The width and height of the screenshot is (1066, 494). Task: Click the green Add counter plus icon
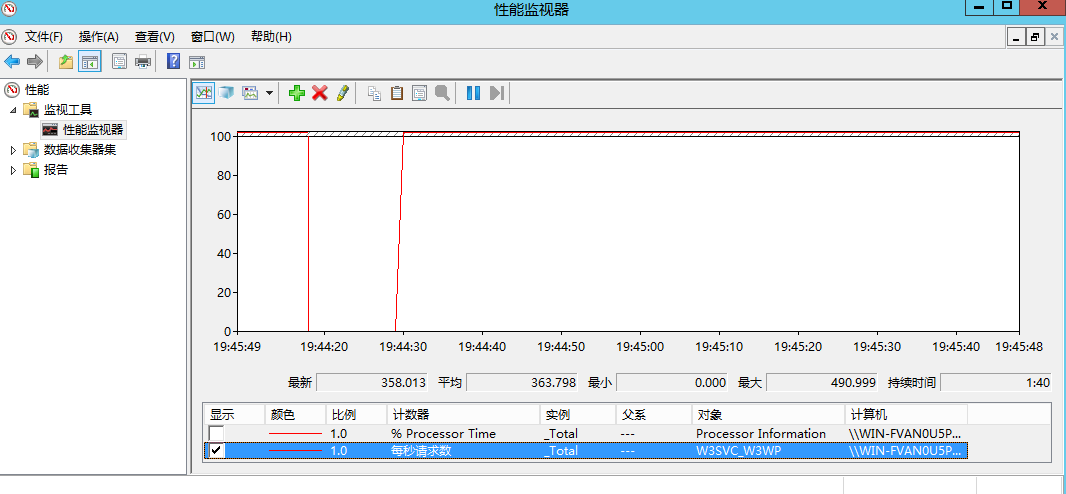(296, 93)
